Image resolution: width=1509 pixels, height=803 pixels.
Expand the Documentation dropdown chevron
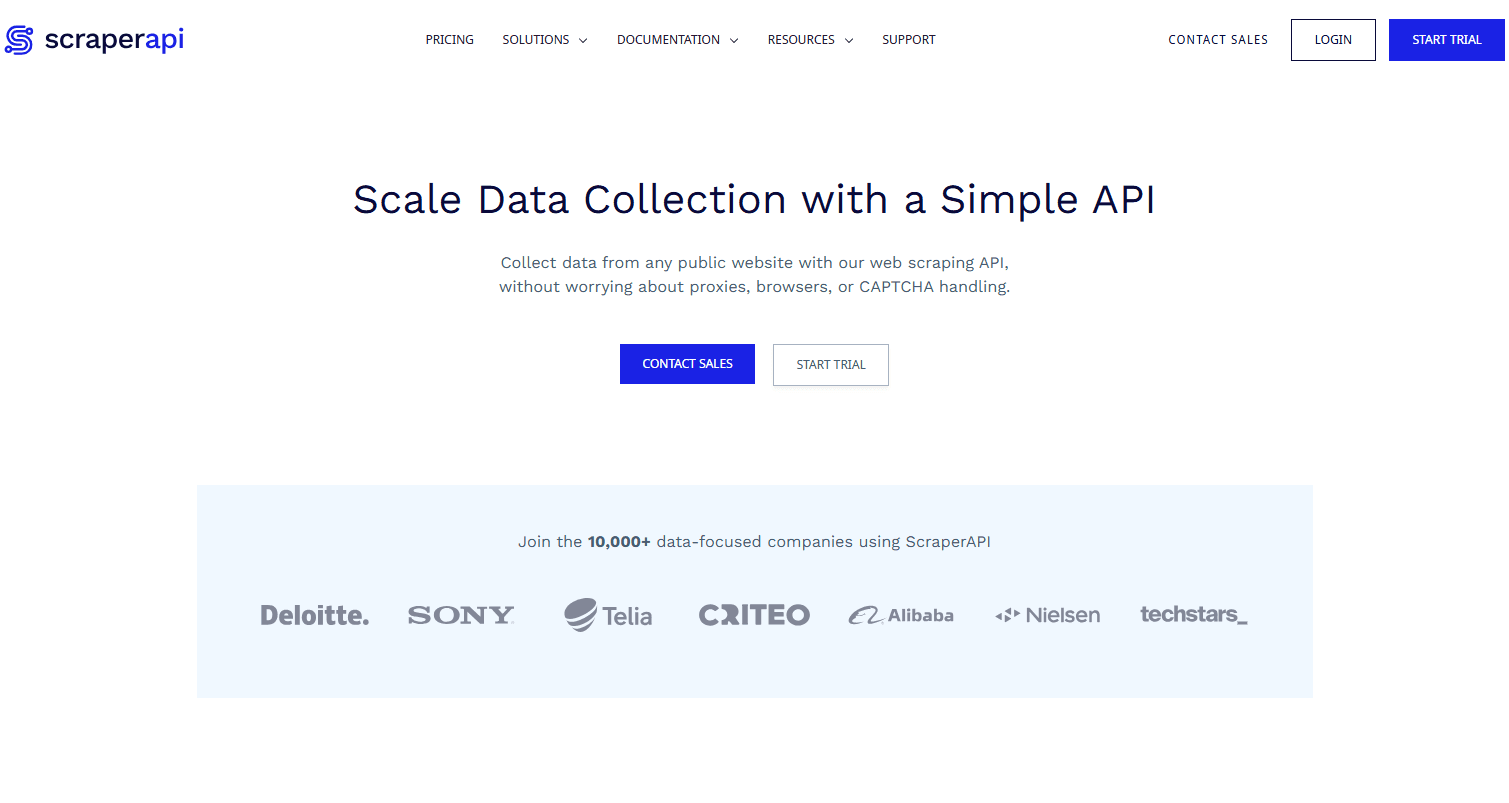(734, 41)
